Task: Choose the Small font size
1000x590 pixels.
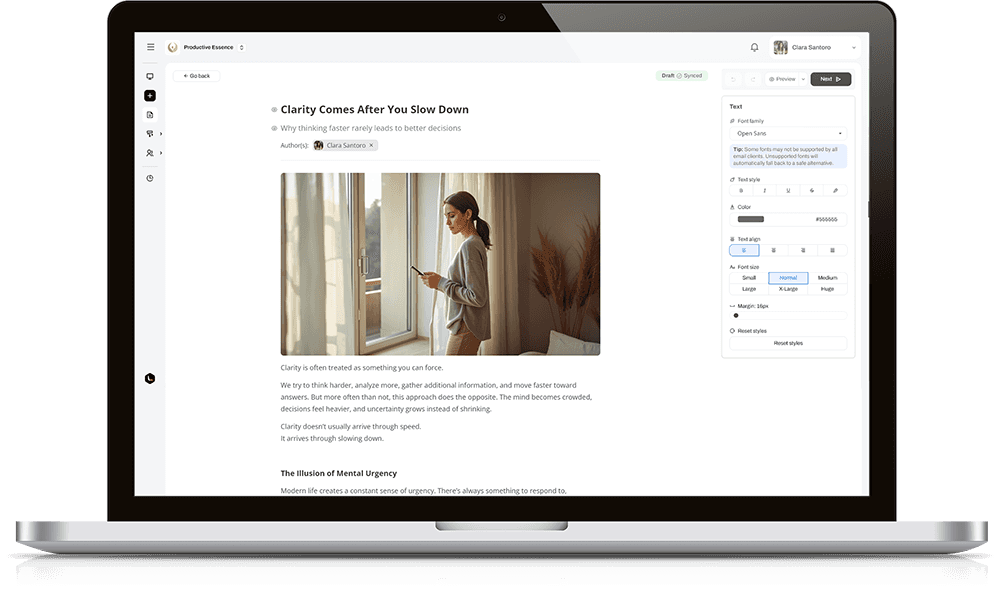Action: (x=749, y=278)
